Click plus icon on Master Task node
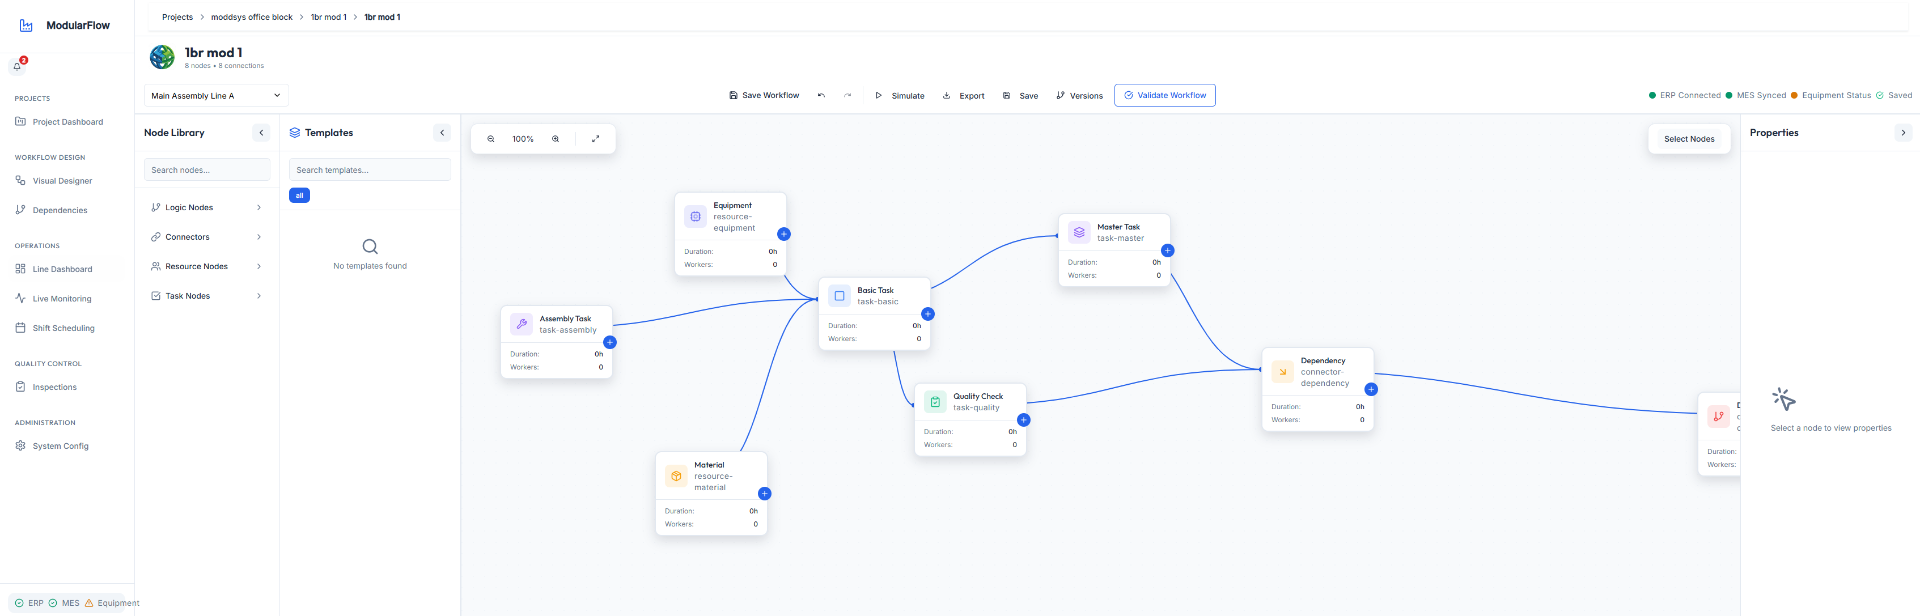The height and width of the screenshot is (616, 1920). 1167,250
